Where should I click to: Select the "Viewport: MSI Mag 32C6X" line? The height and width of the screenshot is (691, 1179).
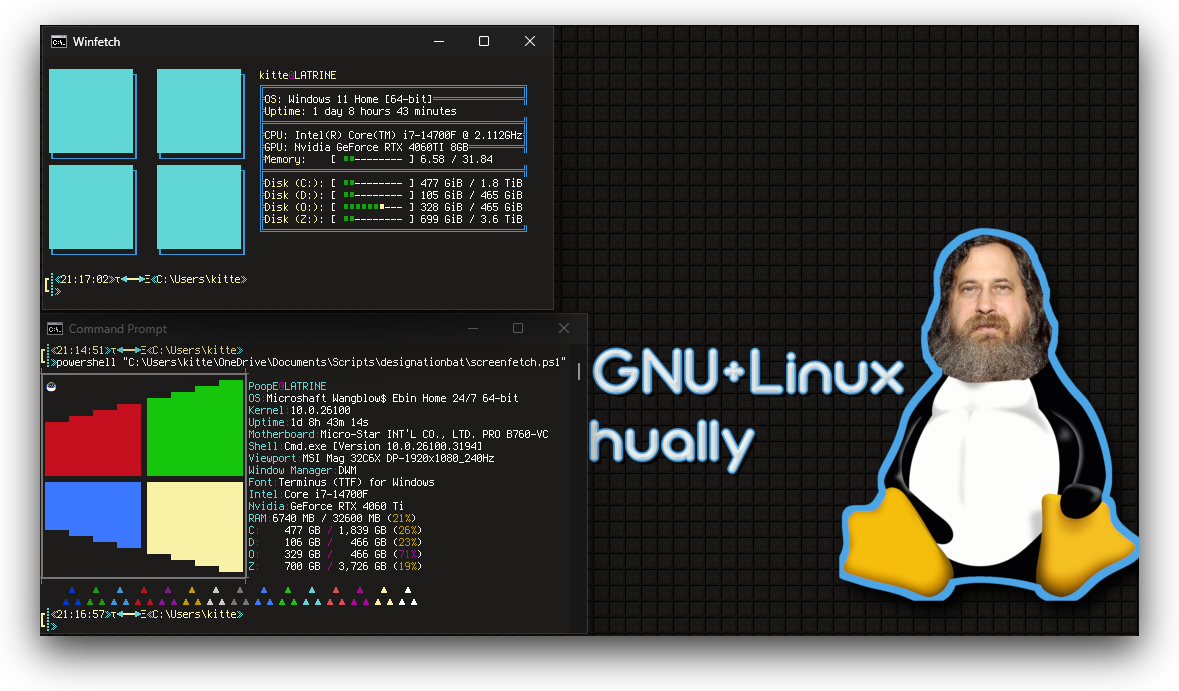[x=371, y=459]
